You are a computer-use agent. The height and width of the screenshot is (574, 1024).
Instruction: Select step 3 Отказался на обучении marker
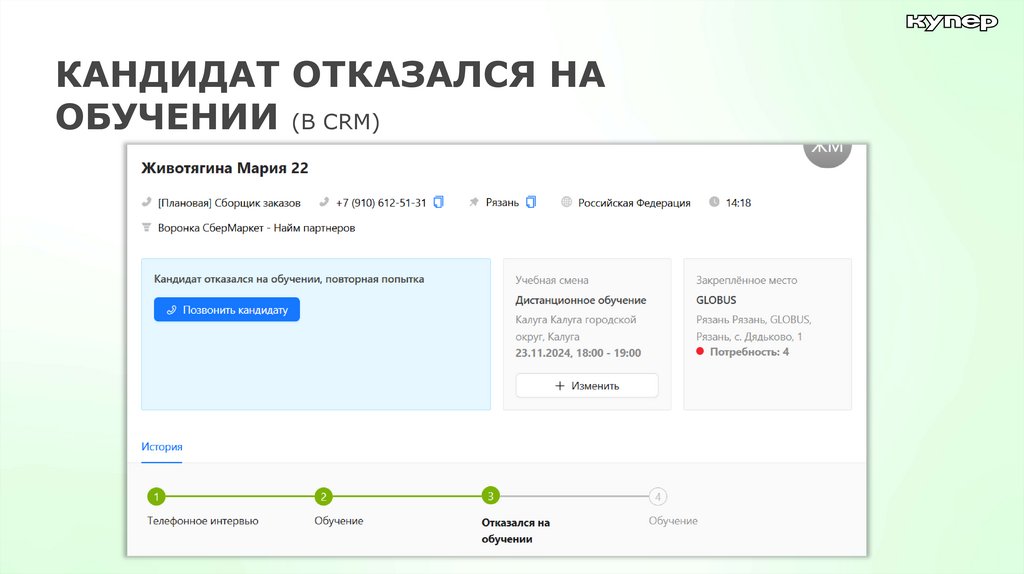[x=490, y=496]
